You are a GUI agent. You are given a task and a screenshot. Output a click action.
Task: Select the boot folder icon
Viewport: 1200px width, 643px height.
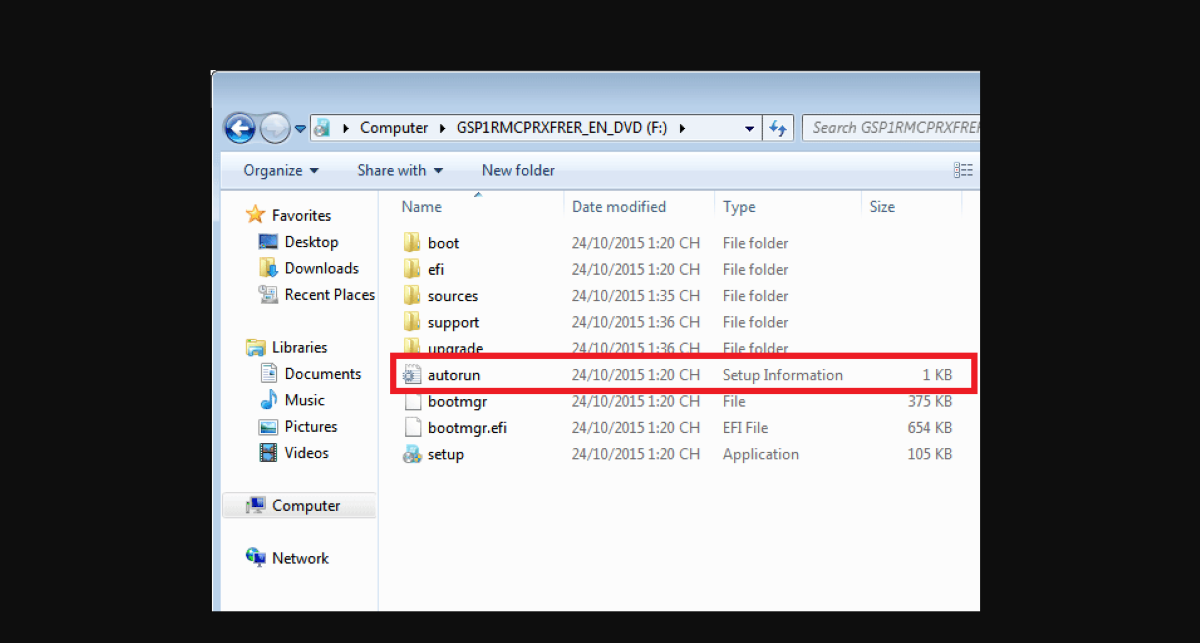coord(412,243)
